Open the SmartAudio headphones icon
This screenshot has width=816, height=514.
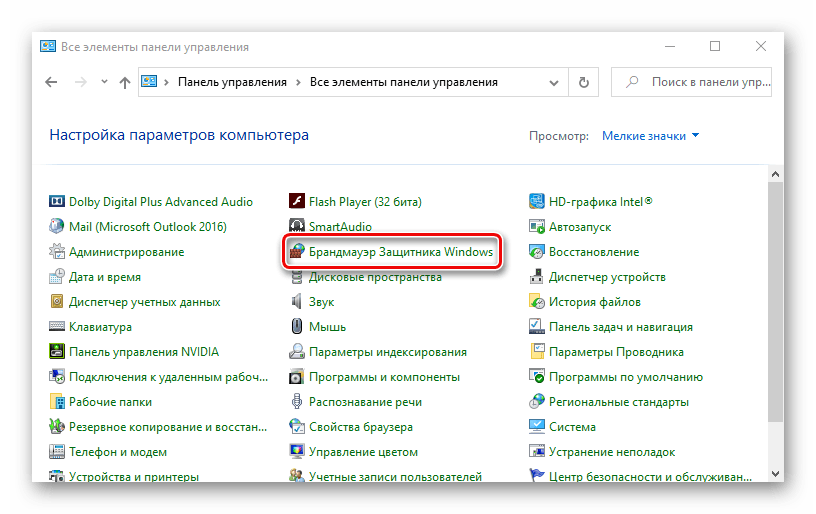297,226
